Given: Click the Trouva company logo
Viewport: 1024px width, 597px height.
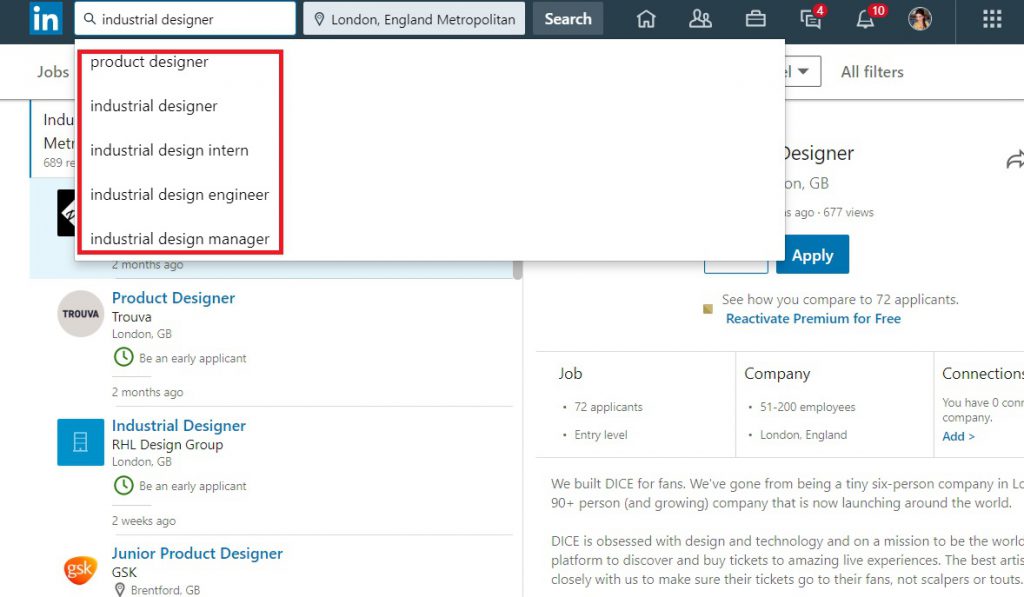Looking at the screenshot, I should [80, 314].
